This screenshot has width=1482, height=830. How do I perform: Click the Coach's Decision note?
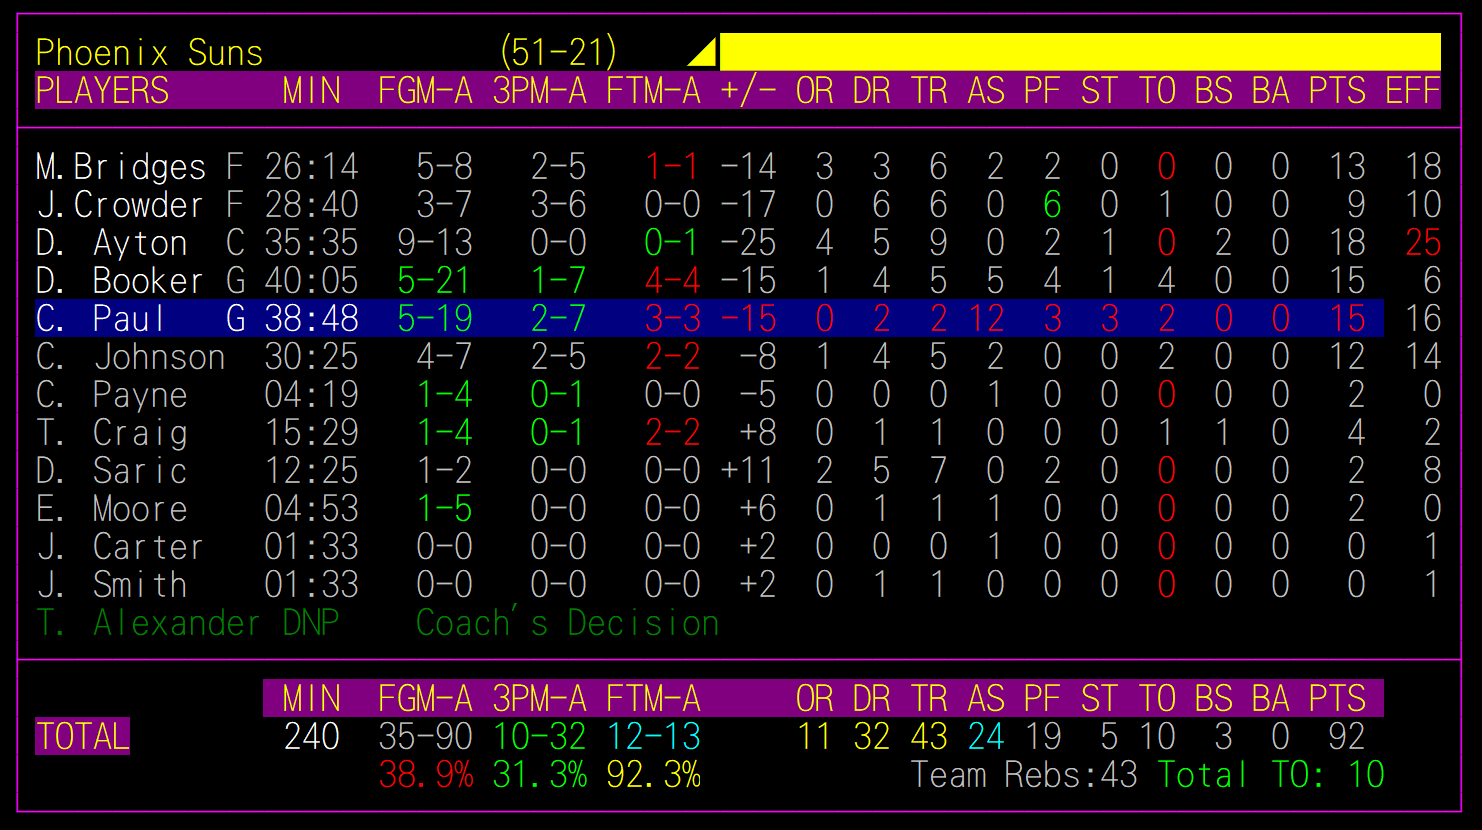tap(568, 623)
